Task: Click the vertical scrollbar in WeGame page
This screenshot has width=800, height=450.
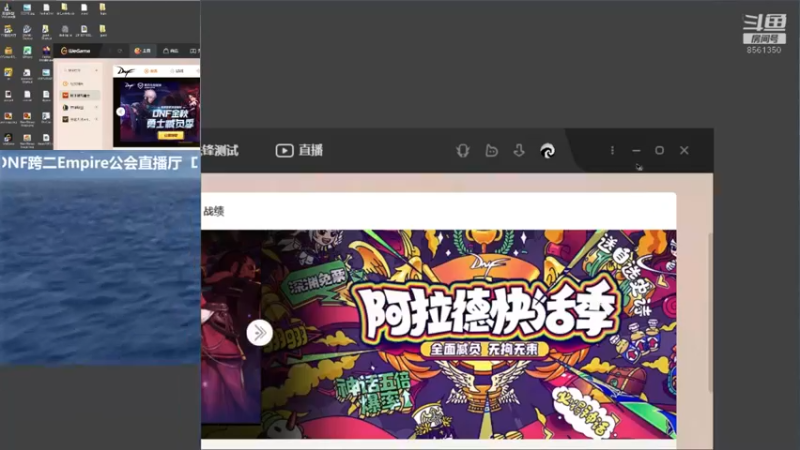Action: [710, 314]
